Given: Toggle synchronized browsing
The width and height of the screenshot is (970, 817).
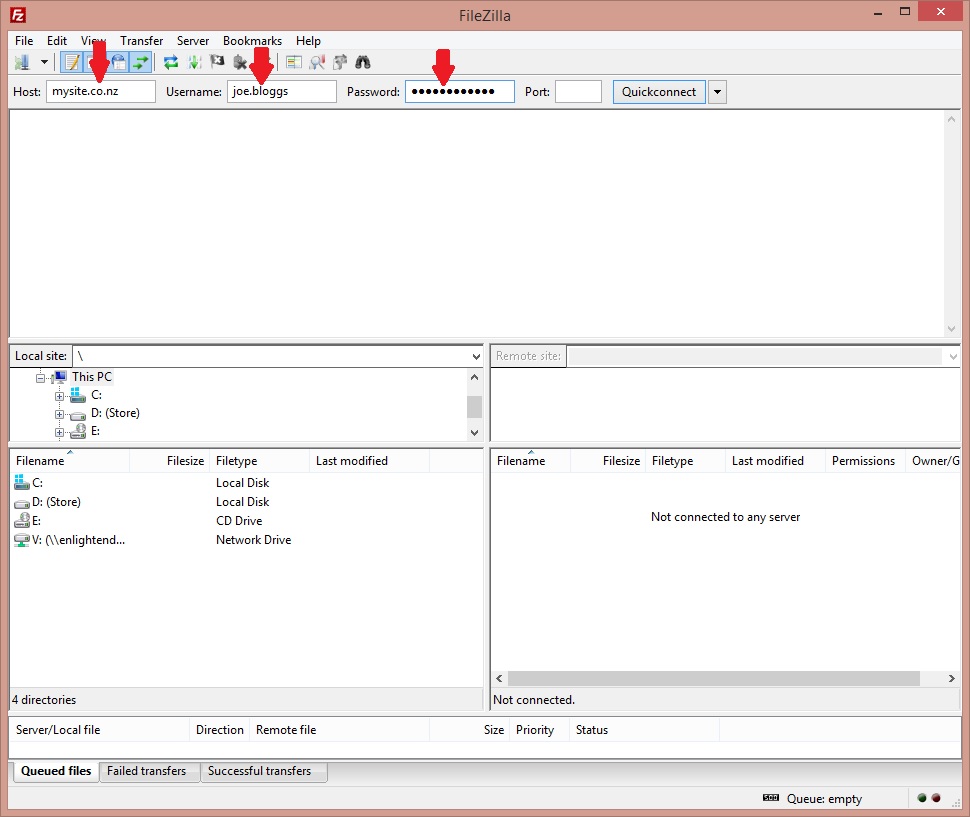Looking at the screenshot, I should (340, 62).
